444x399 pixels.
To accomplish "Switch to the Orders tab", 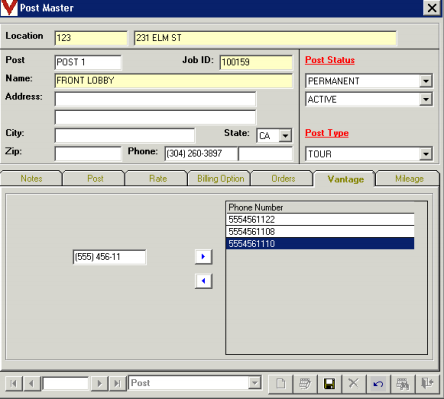I will coord(283,179).
